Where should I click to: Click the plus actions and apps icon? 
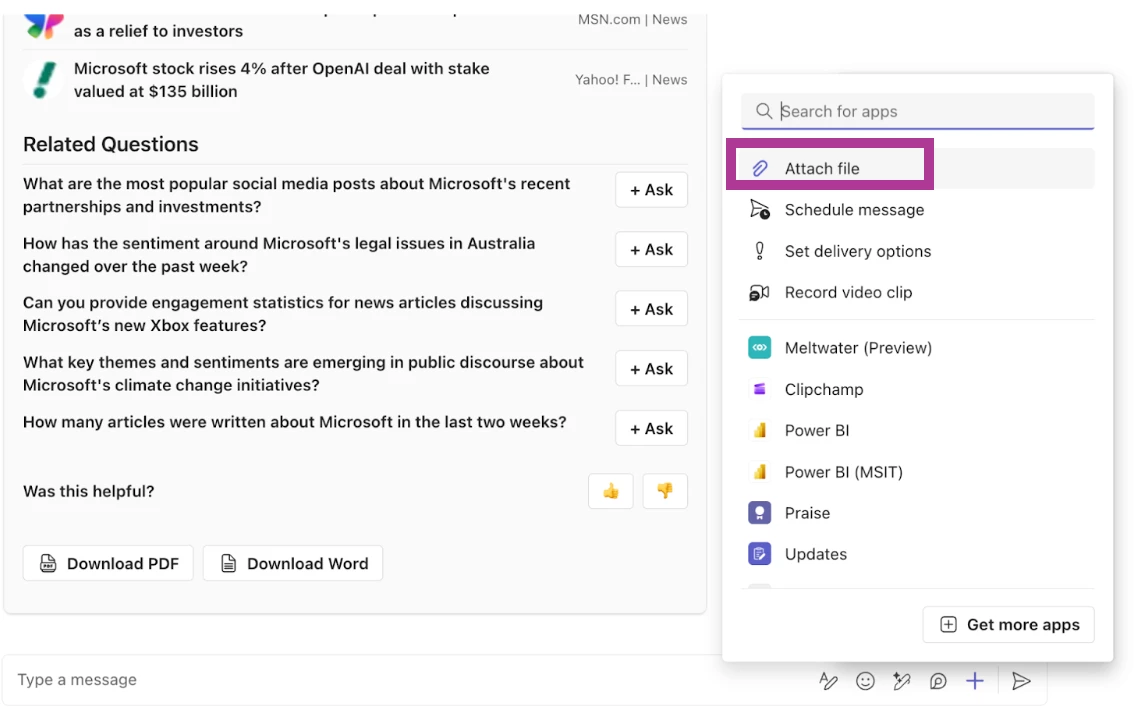click(x=975, y=680)
